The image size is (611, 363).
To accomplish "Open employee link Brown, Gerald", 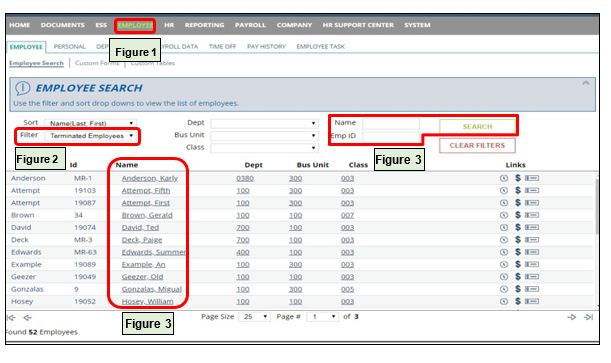I will 147,215.
